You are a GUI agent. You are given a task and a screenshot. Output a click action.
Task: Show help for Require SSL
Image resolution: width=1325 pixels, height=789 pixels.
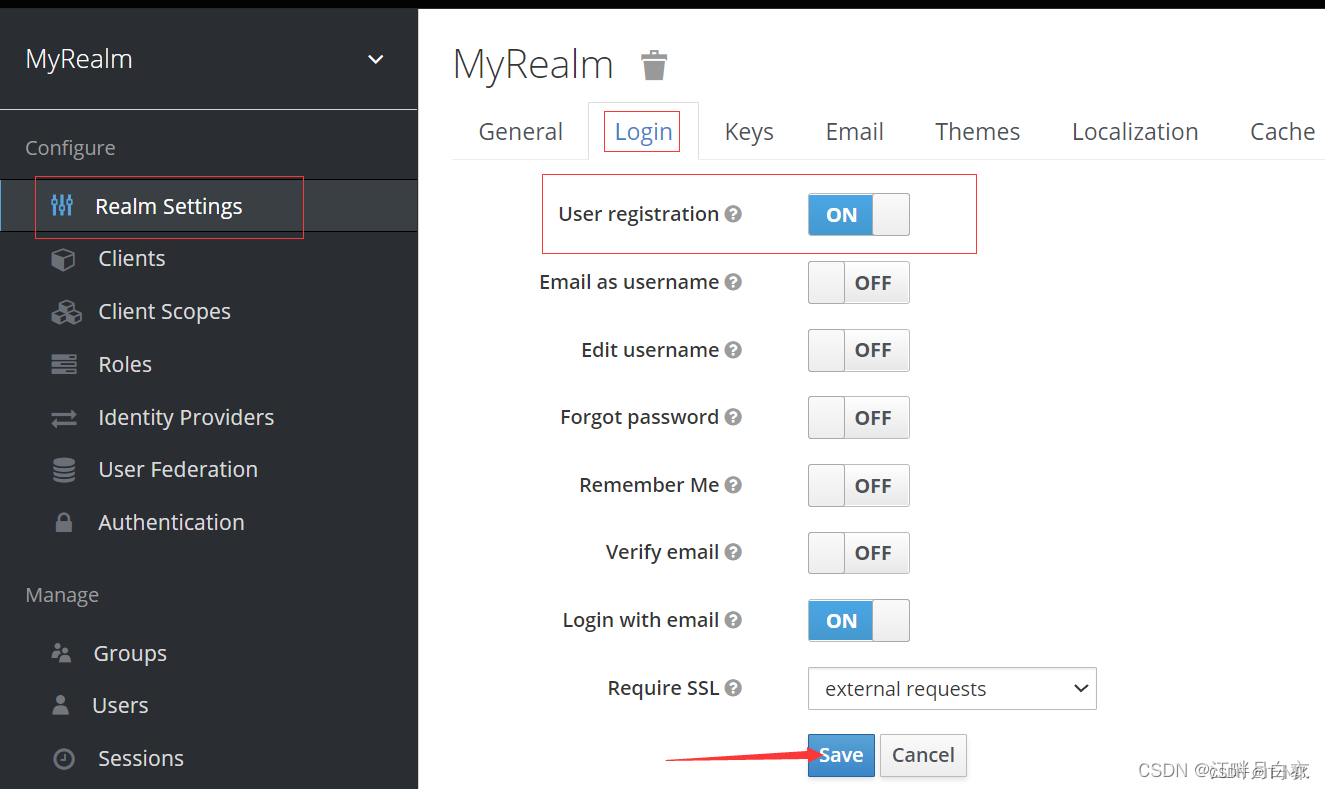pos(733,688)
